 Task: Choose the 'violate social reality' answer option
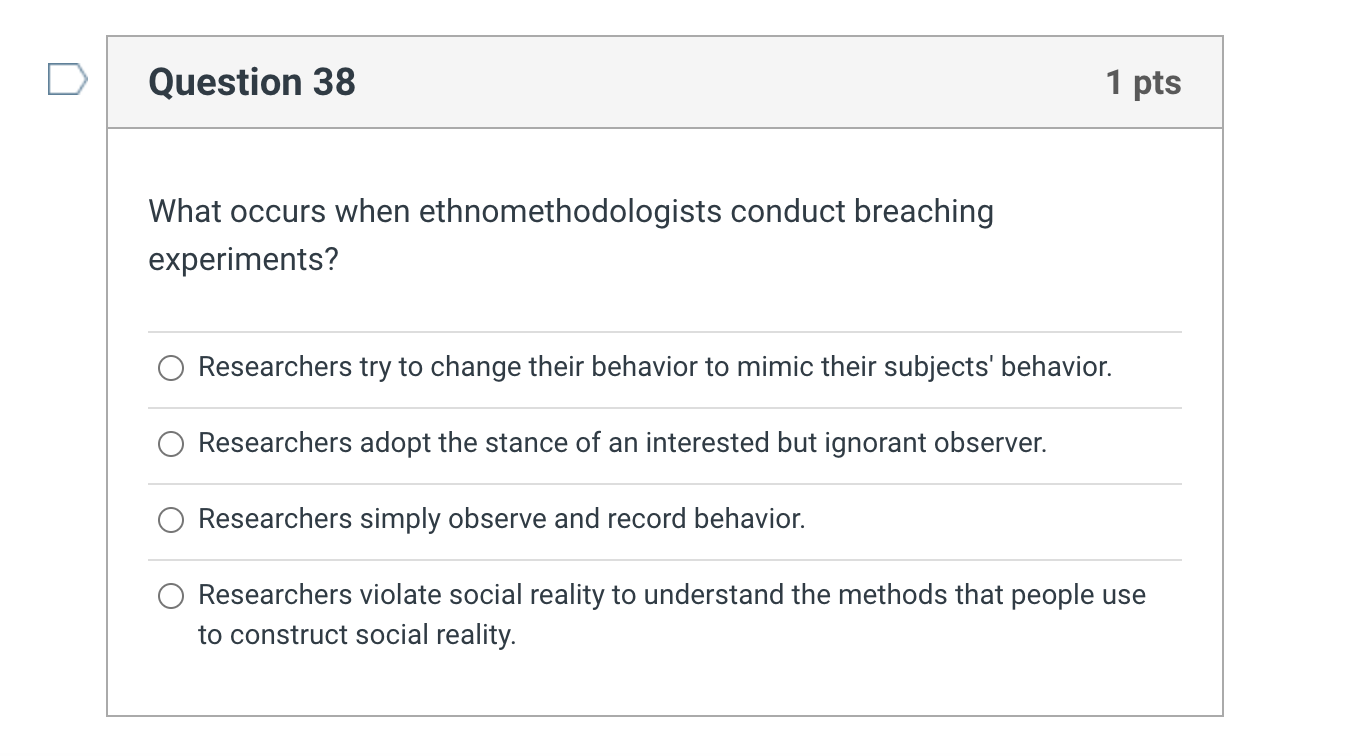coord(170,595)
